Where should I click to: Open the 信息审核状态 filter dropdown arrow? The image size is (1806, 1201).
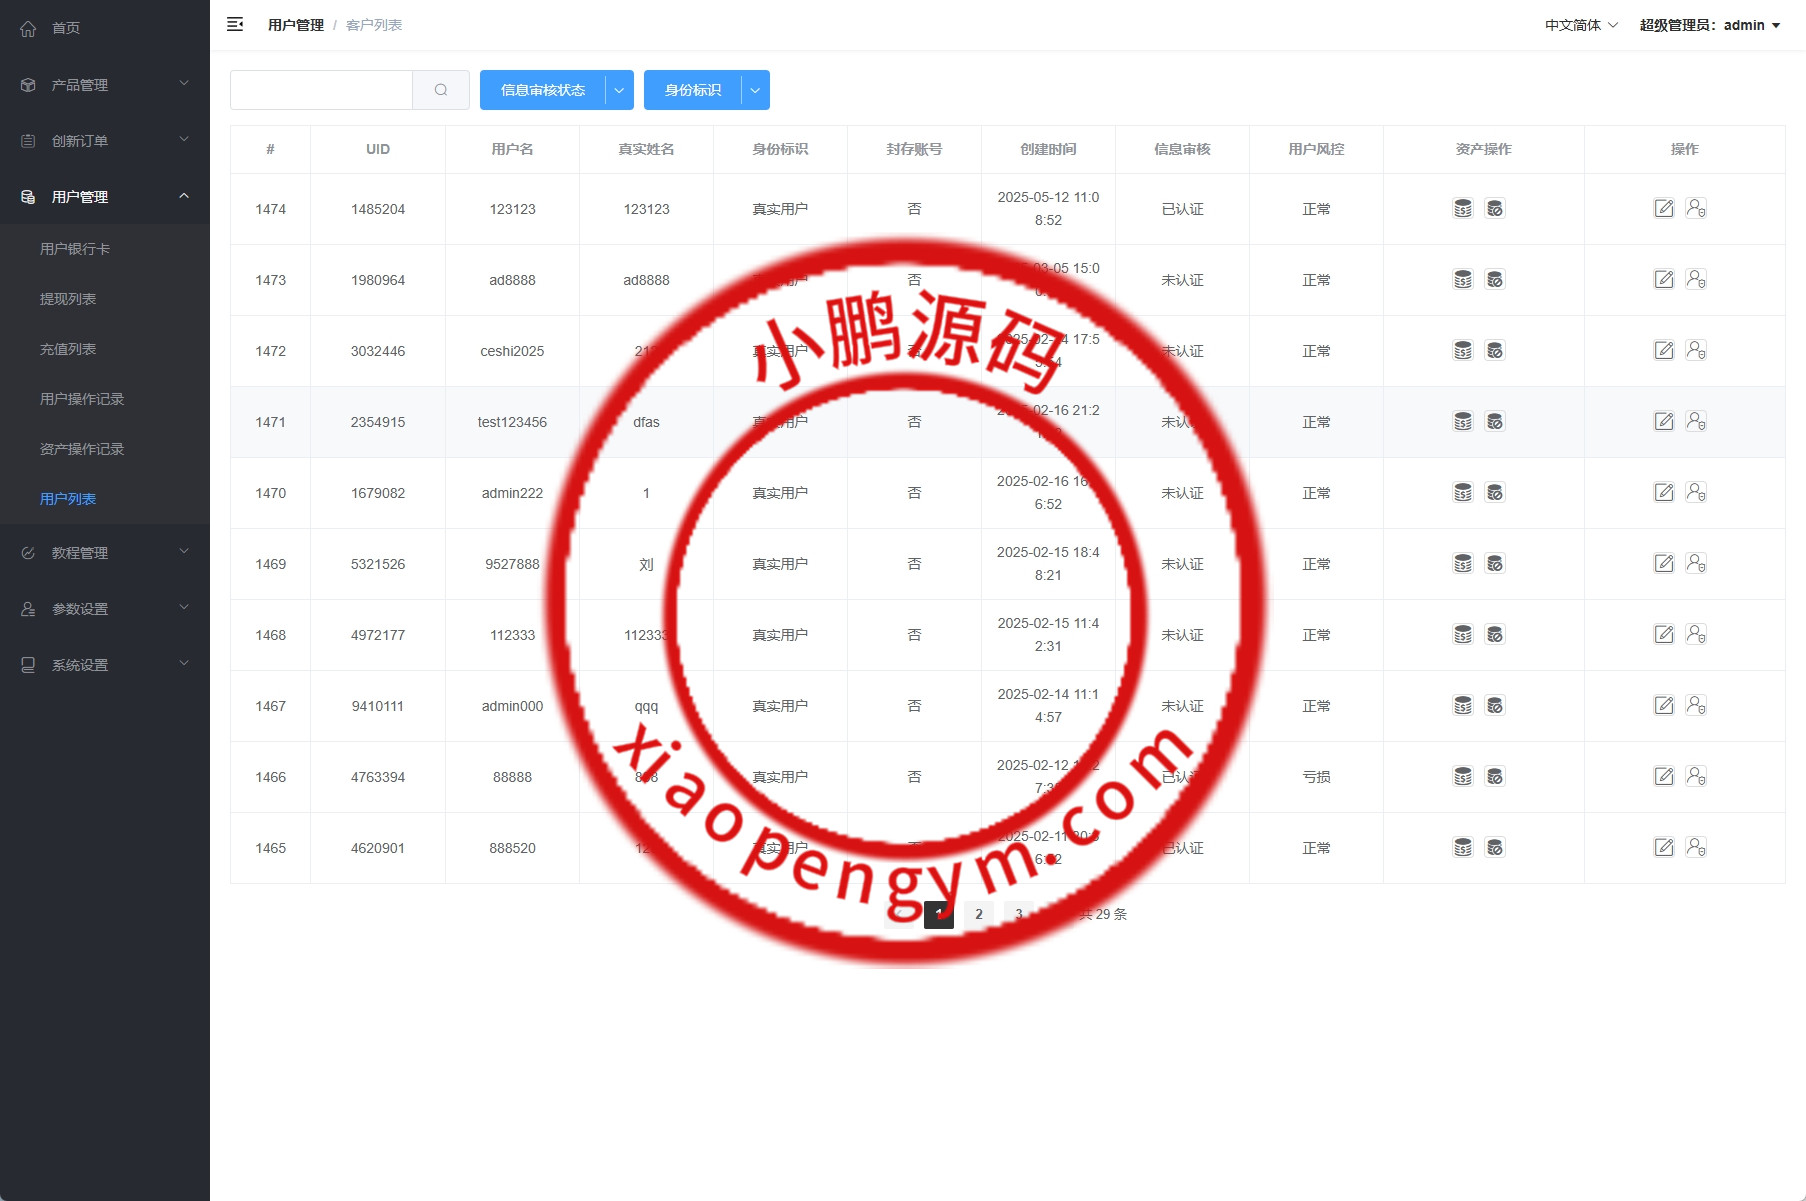pos(619,90)
